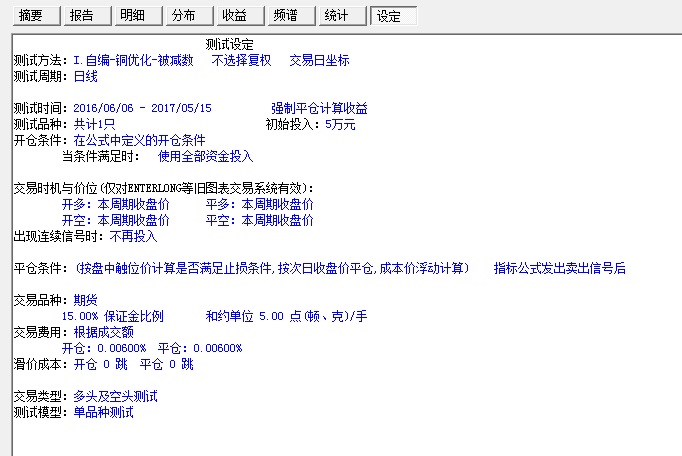Click the 平仓 0 跳 slippage value
This screenshot has width=682, height=456.
pos(167,364)
